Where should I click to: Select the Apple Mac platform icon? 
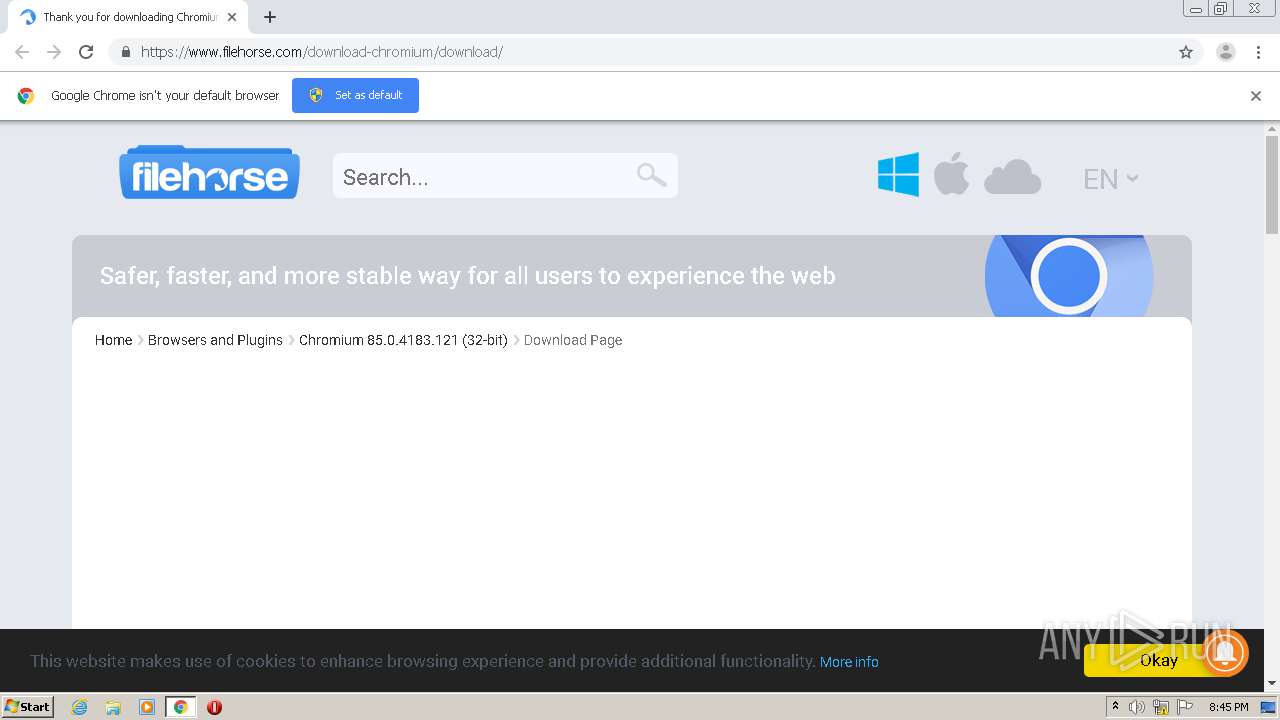click(951, 174)
